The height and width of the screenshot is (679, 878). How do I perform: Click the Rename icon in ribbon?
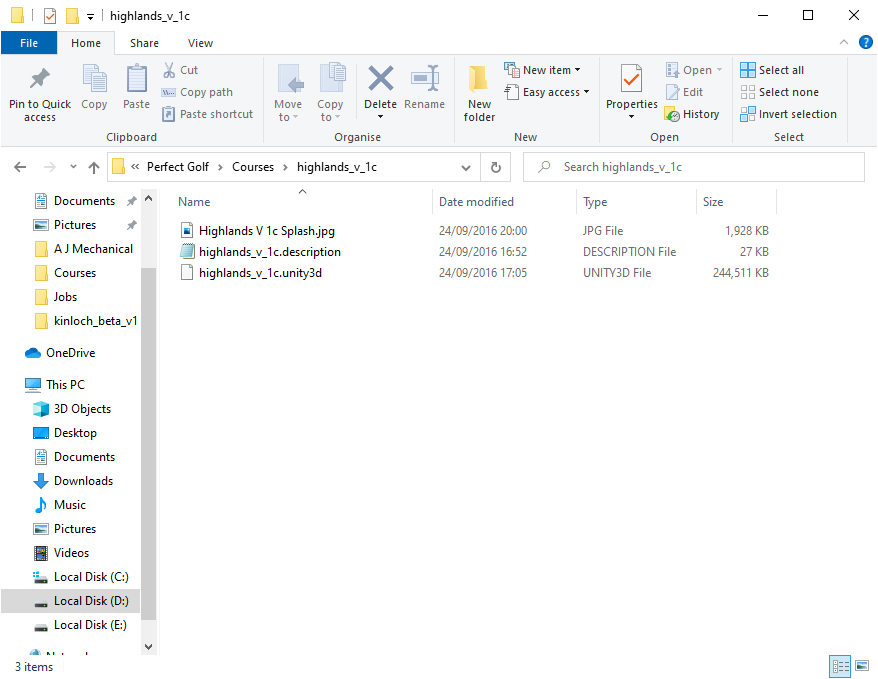(x=425, y=80)
